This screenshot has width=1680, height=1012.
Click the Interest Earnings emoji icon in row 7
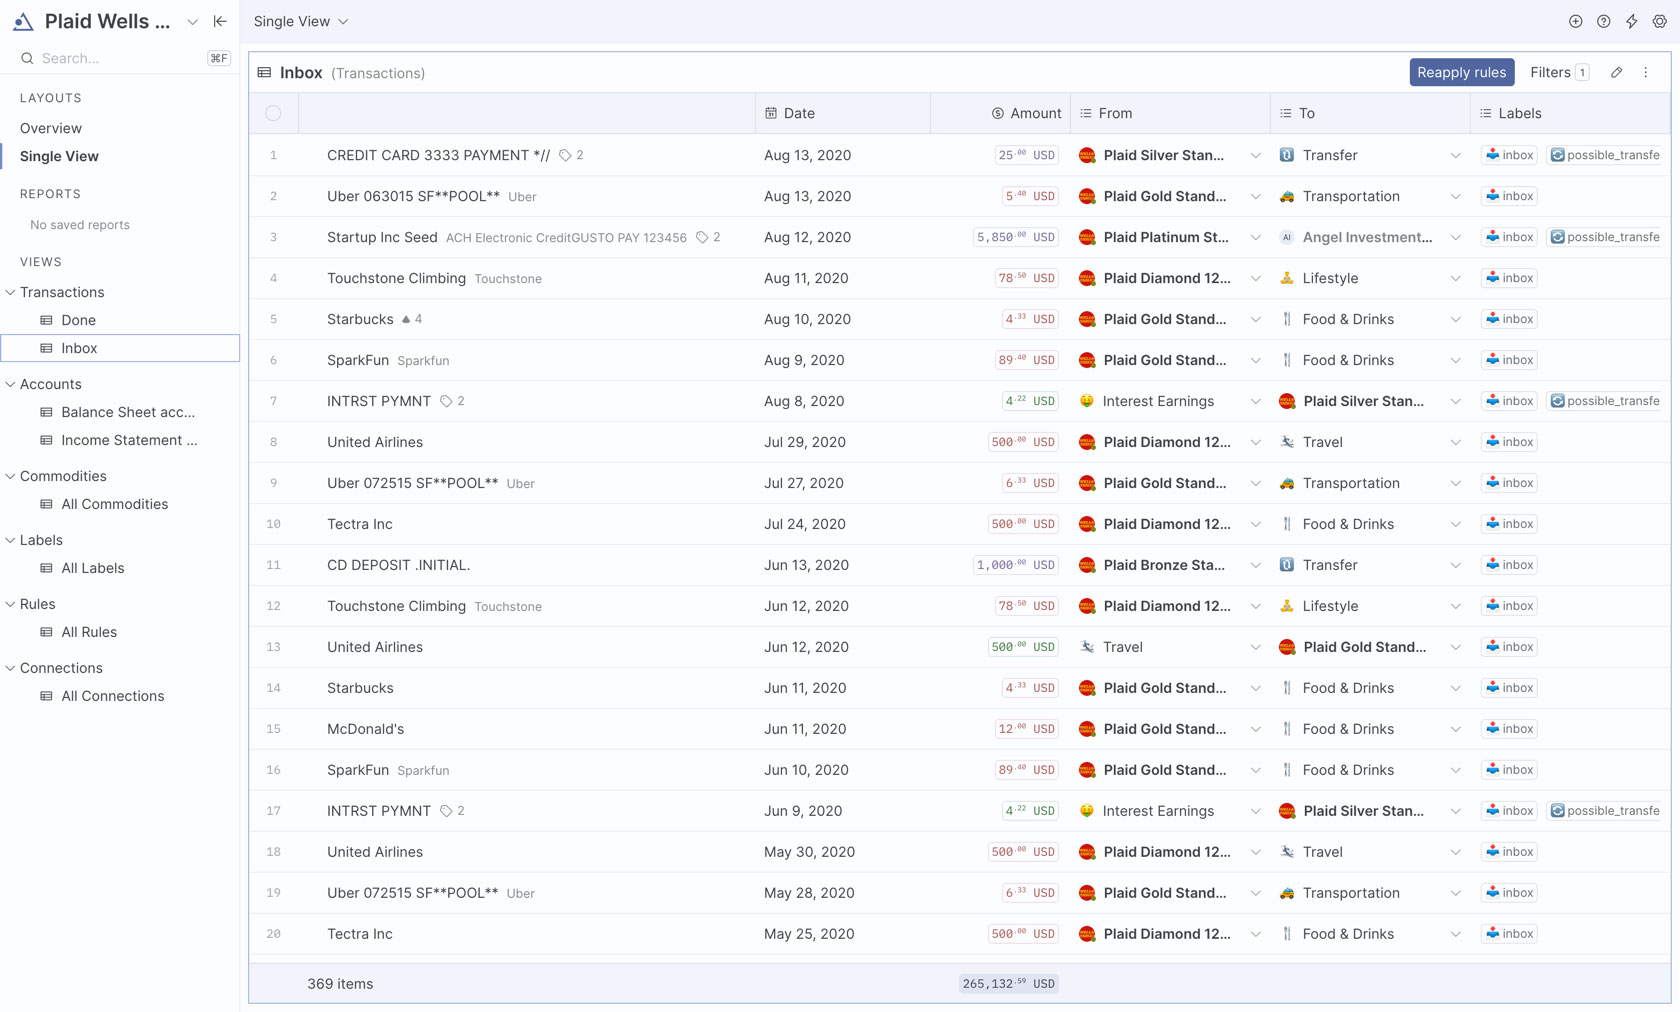click(x=1087, y=401)
